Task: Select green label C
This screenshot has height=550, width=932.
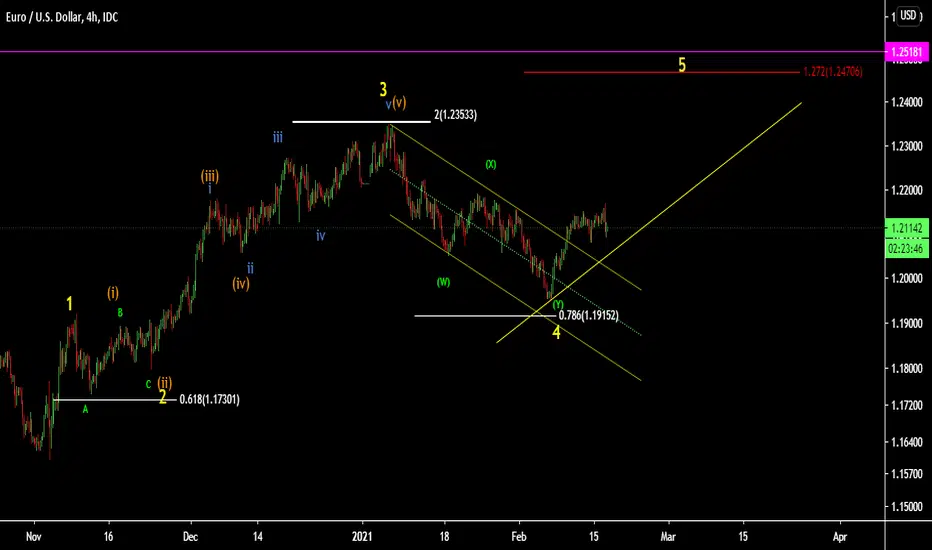Action: [x=149, y=384]
